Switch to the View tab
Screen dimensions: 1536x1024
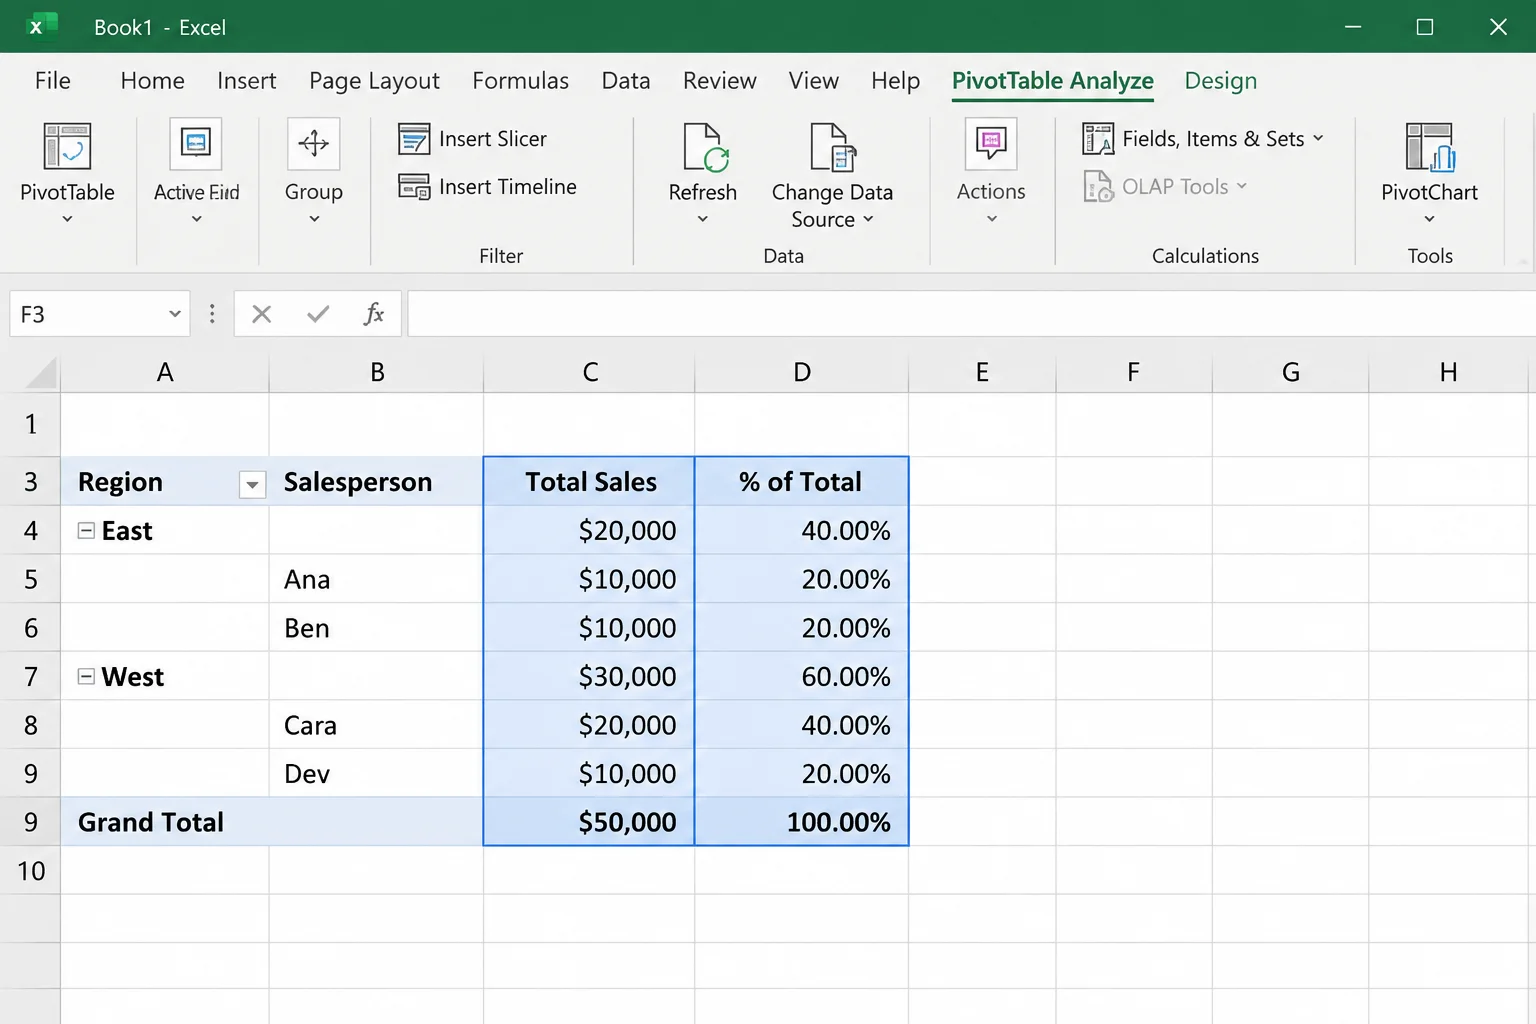coord(813,81)
